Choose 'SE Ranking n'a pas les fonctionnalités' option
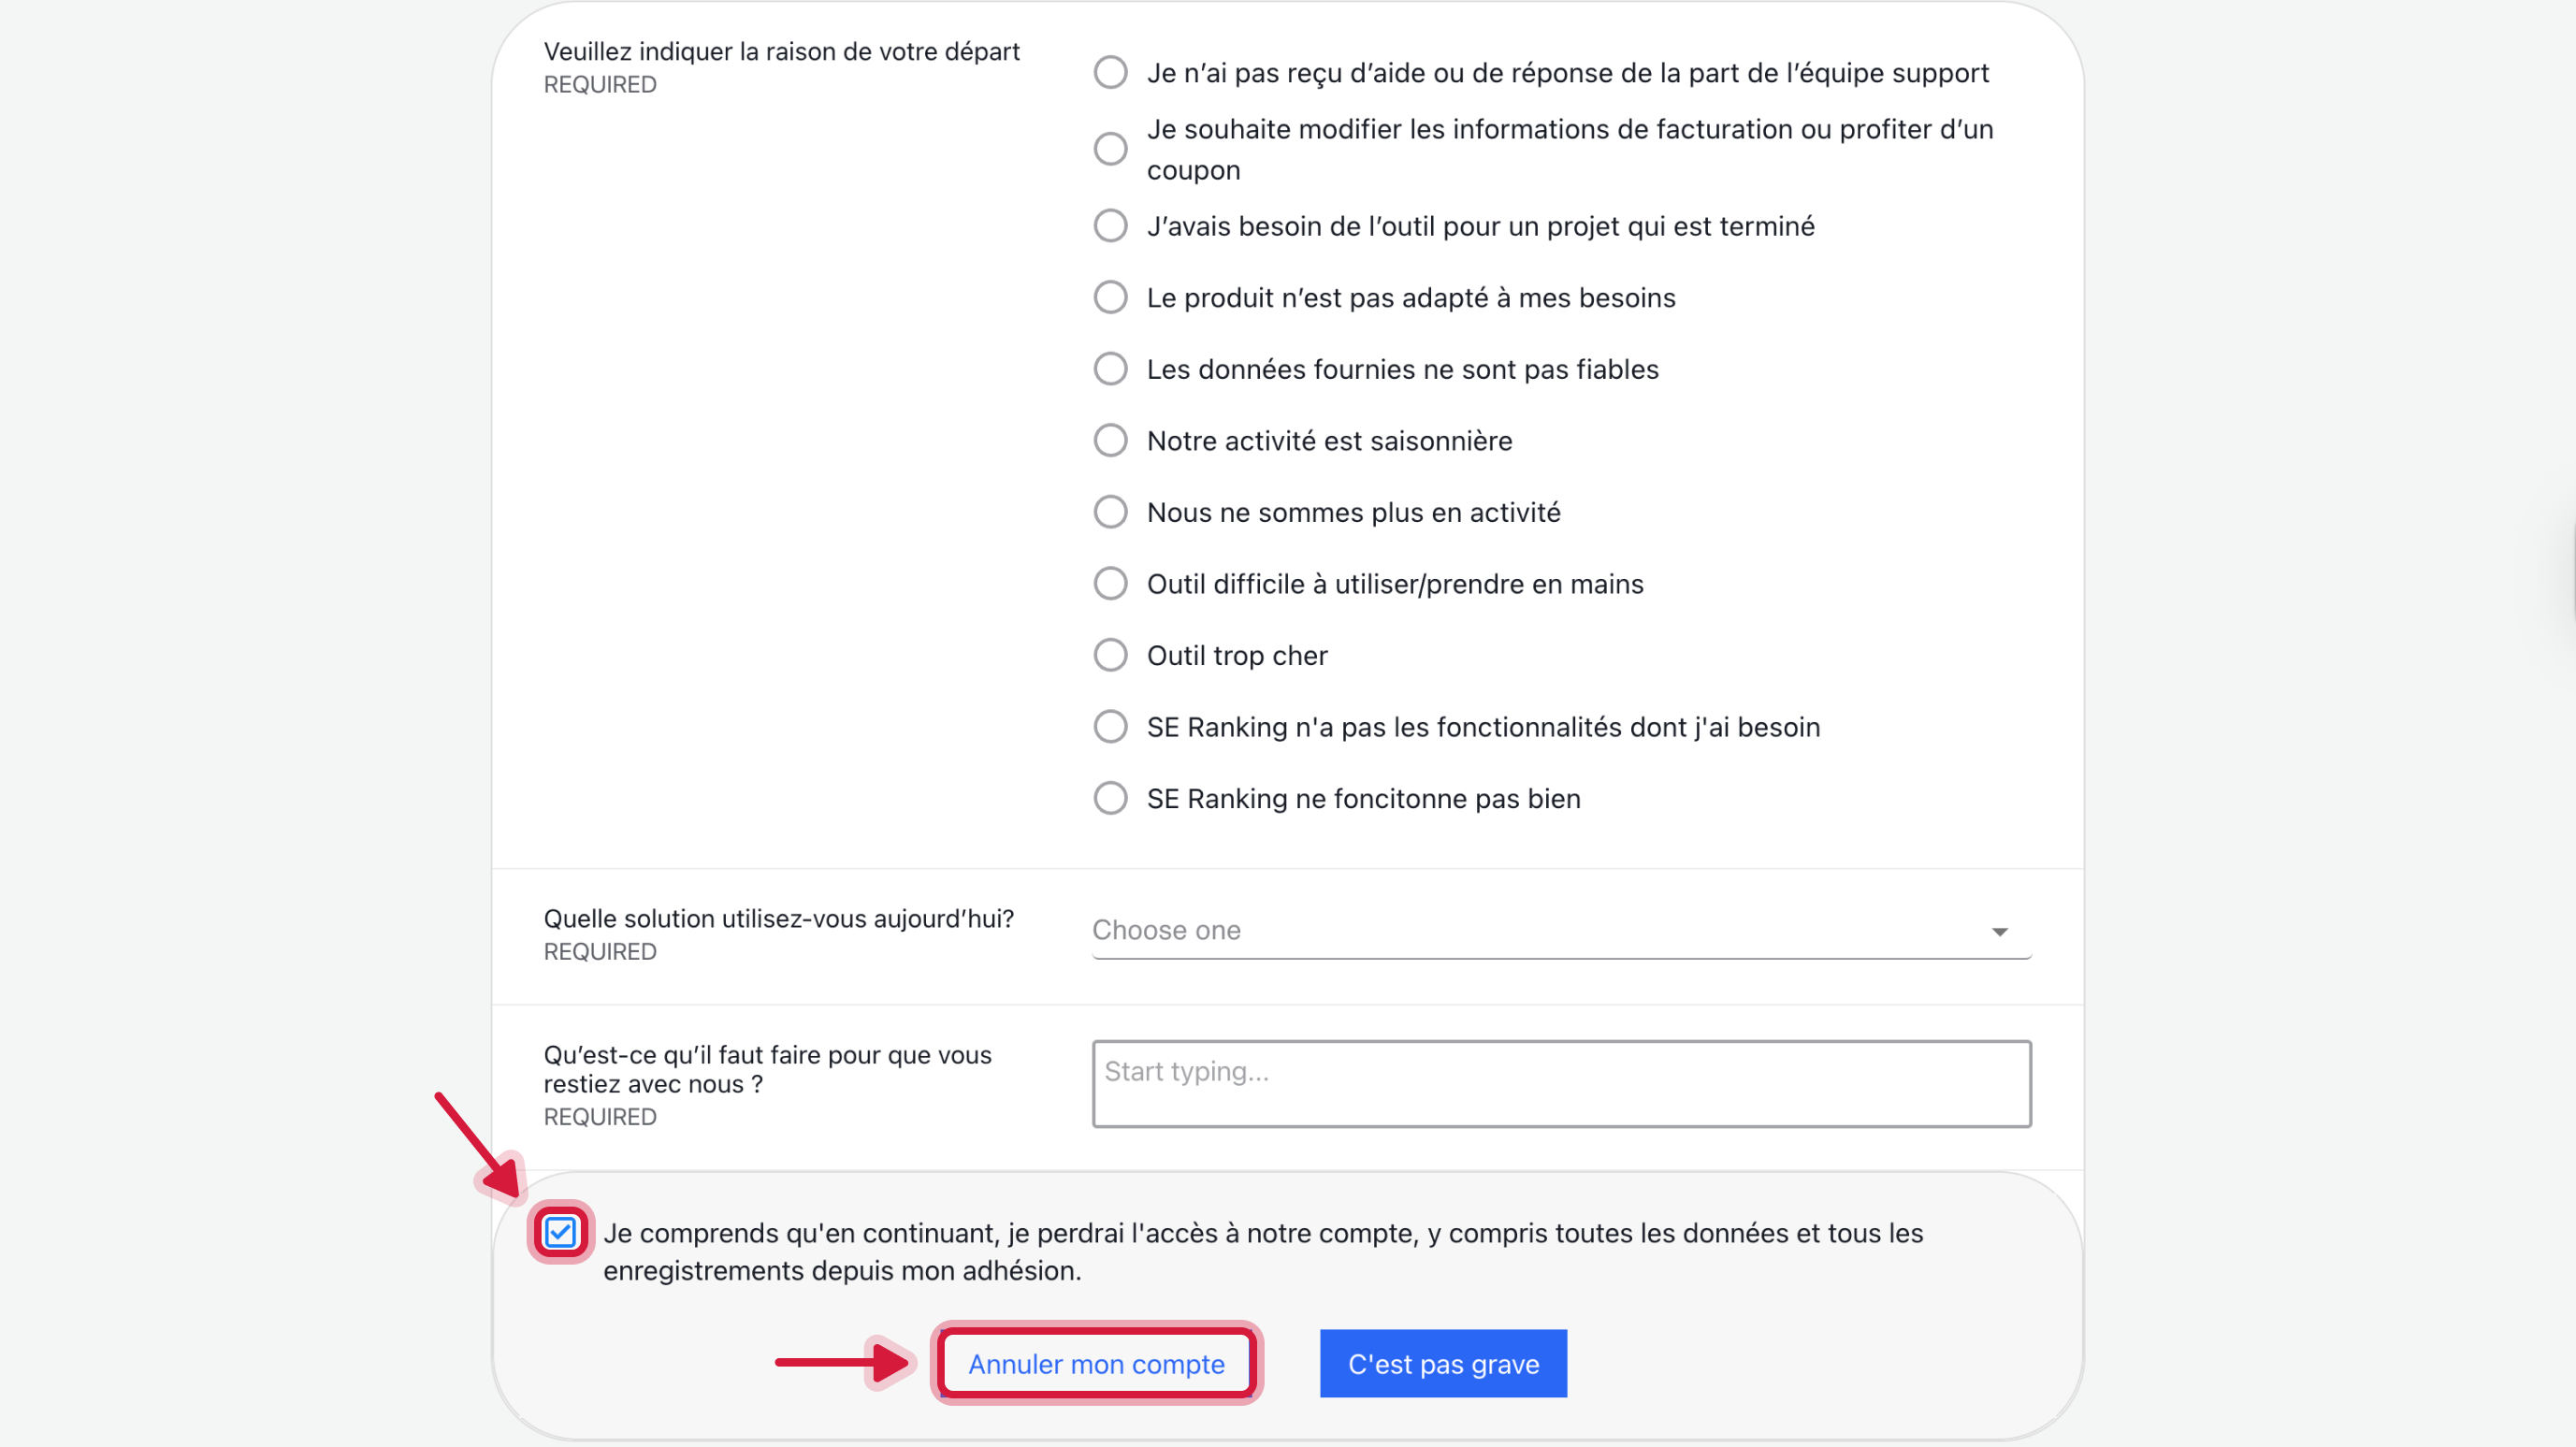This screenshot has width=2576, height=1447. (1110, 727)
